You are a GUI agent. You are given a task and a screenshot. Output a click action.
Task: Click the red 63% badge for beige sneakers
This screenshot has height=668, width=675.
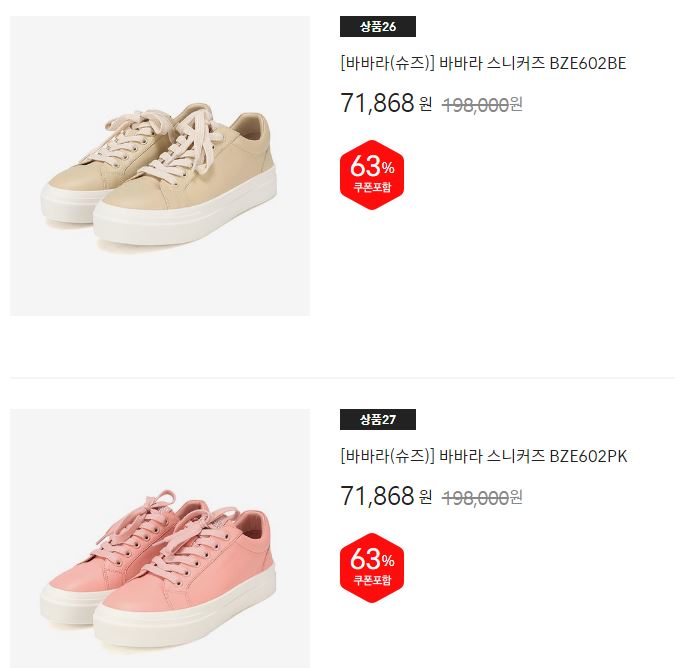372,175
